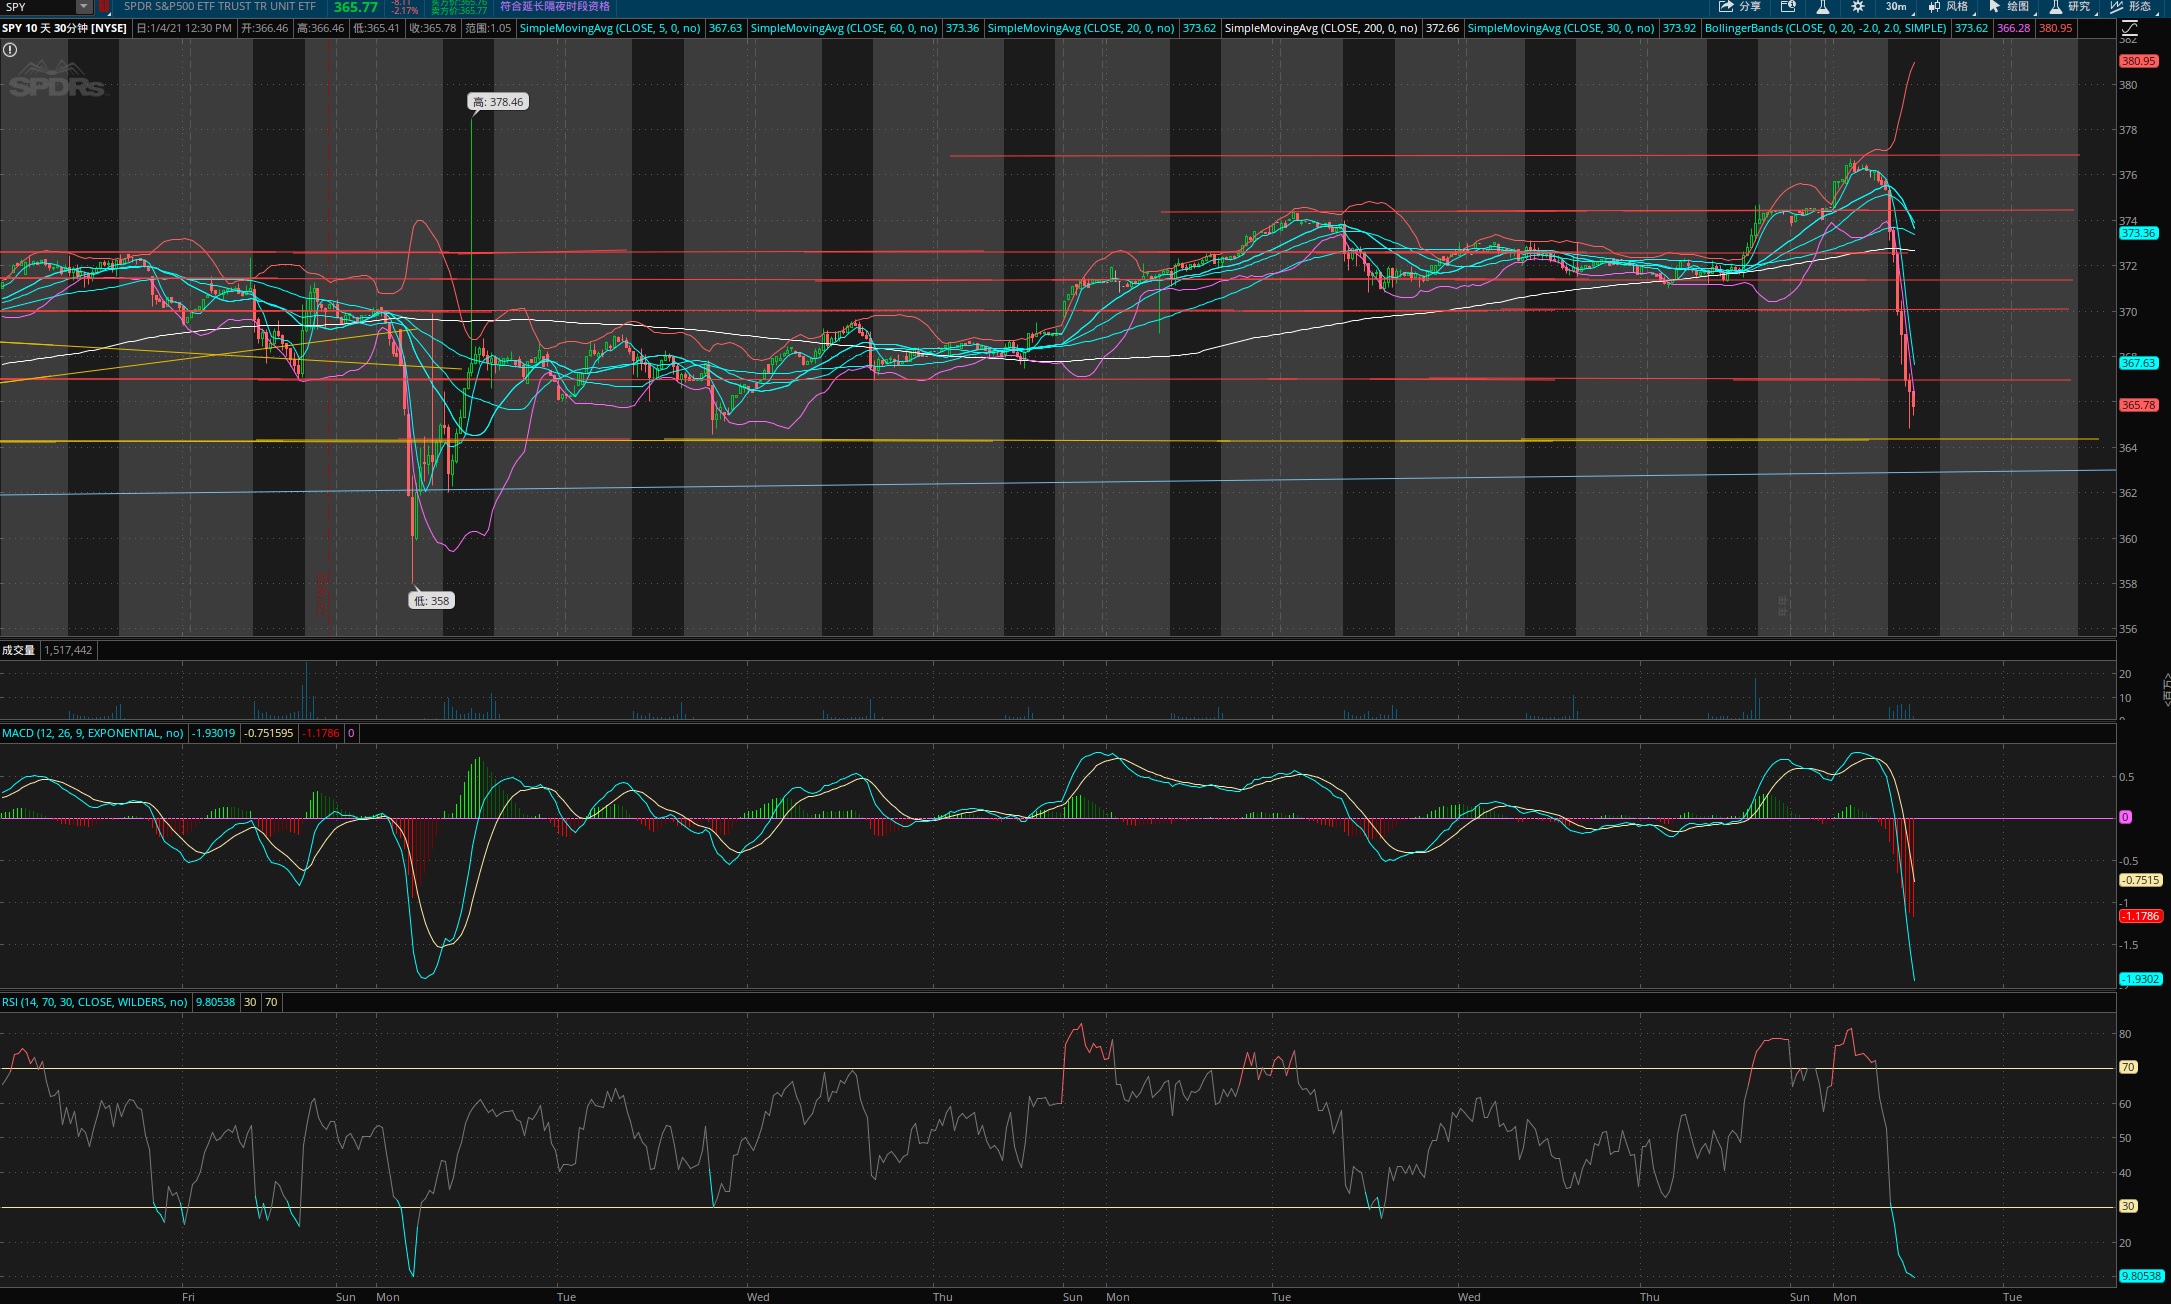This screenshot has height=1304, width=2171.
Task: Click the 373.36 cyan price axis tag
Action: tap(2138, 233)
